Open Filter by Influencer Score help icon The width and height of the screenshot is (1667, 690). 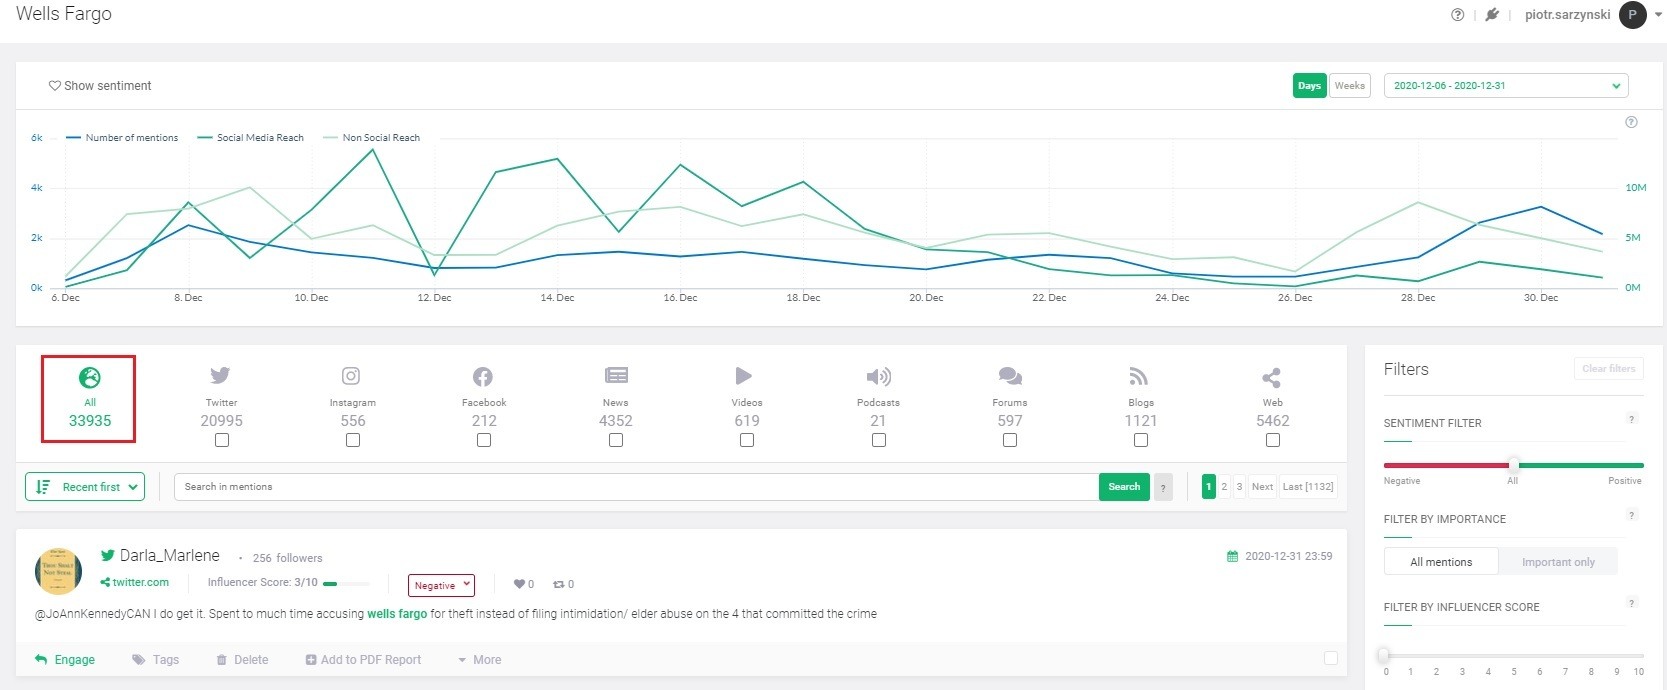click(x=1631, y=603)
